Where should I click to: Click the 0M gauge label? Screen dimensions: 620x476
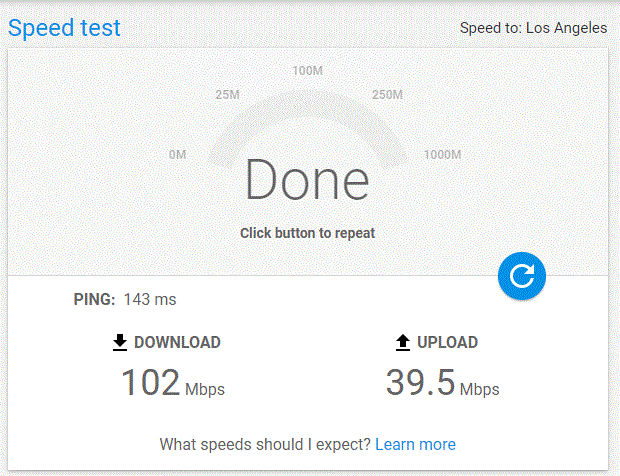(x=178, y=155)
